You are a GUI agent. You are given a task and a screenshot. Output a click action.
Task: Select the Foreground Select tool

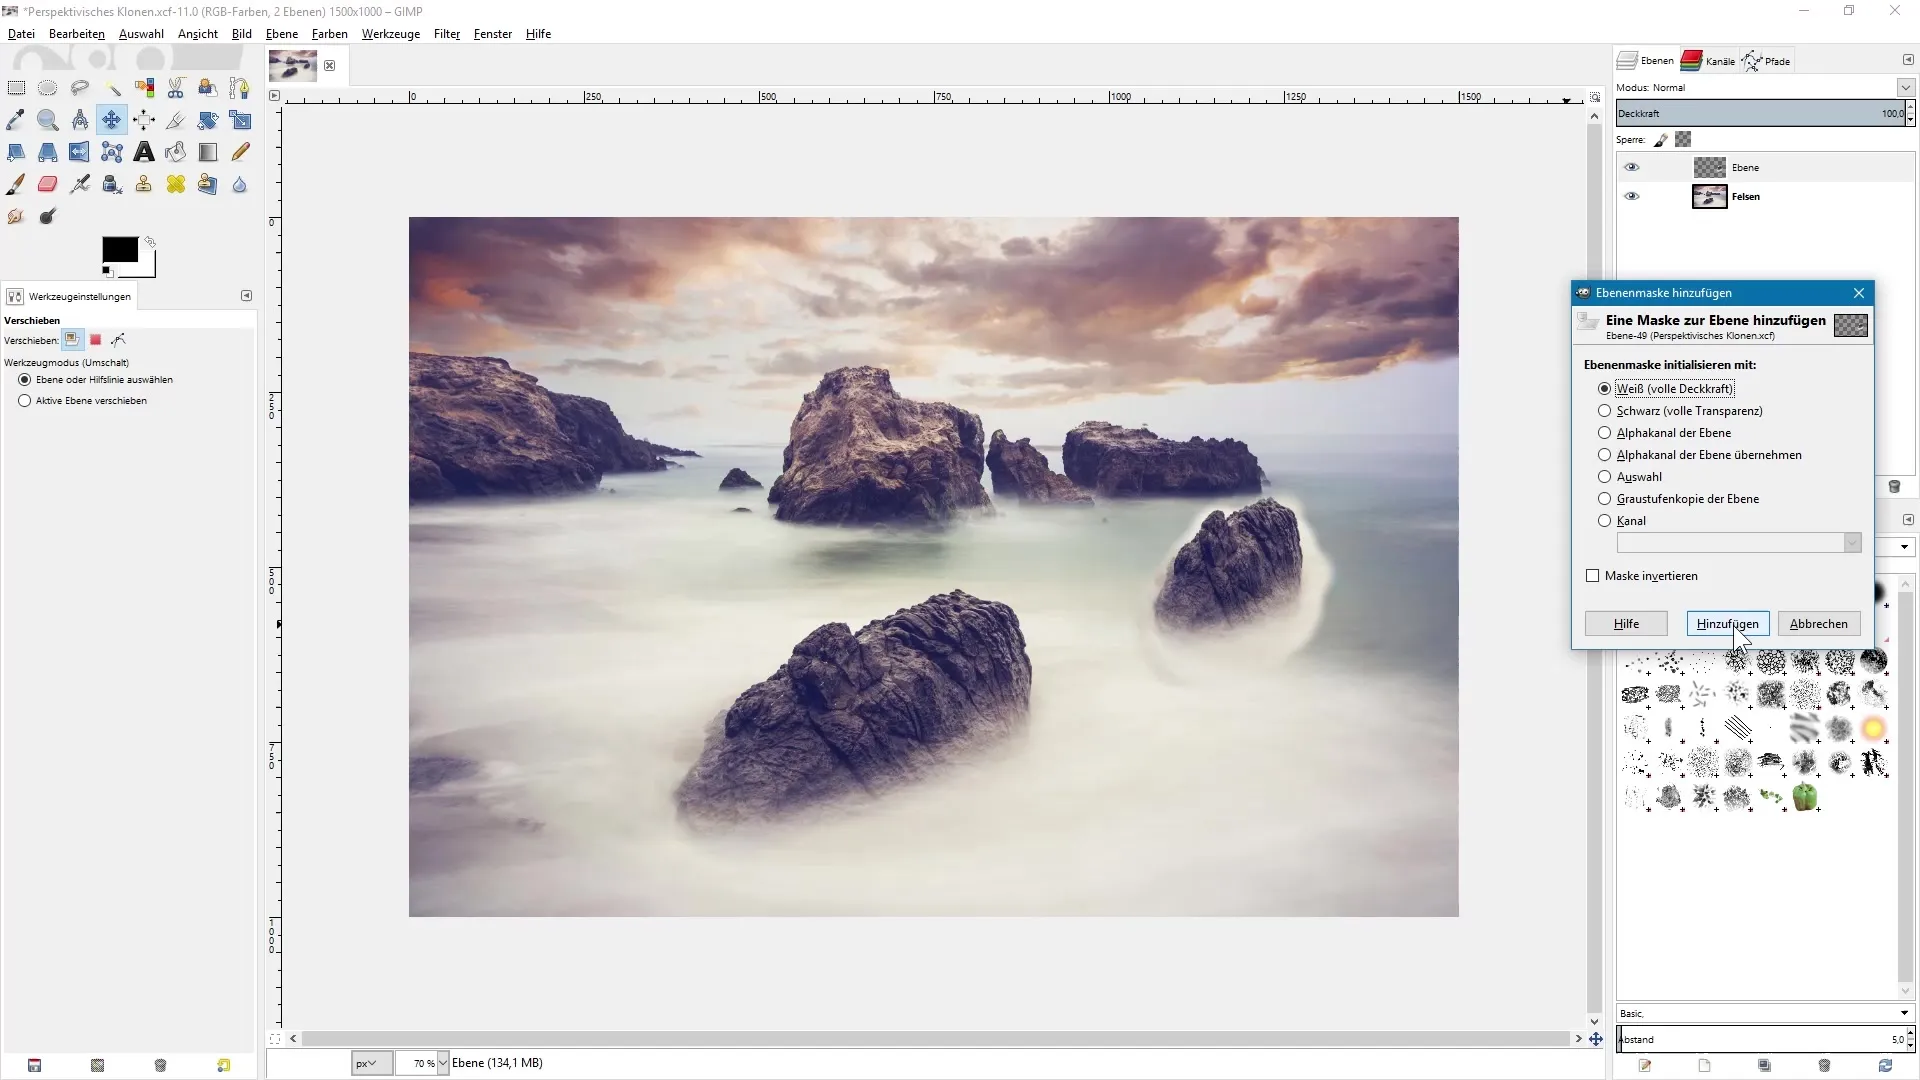coord(208,88)
